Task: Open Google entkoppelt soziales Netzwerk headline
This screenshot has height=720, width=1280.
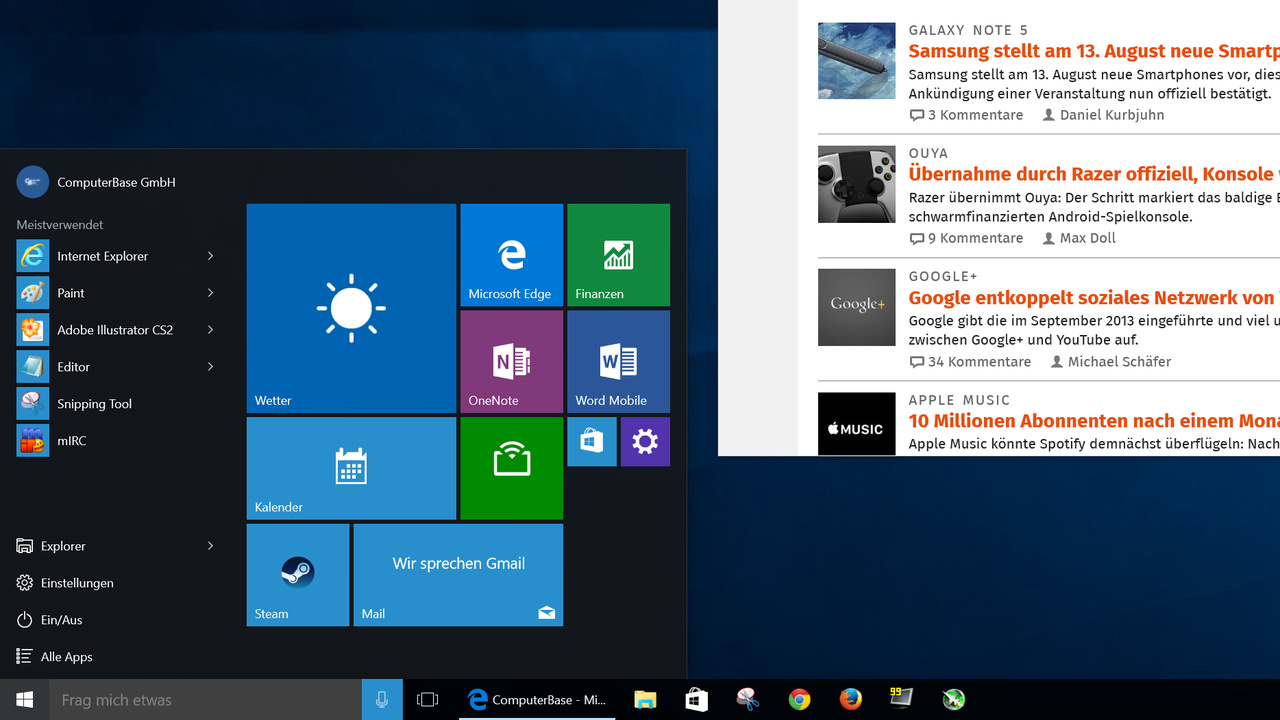Action: 1094,298
